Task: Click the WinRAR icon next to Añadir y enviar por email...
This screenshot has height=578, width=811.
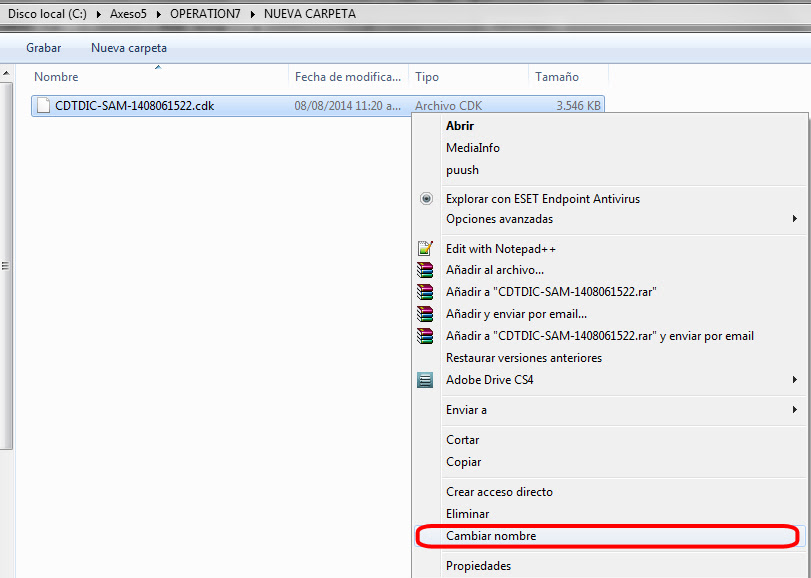Action: (425, 314)
